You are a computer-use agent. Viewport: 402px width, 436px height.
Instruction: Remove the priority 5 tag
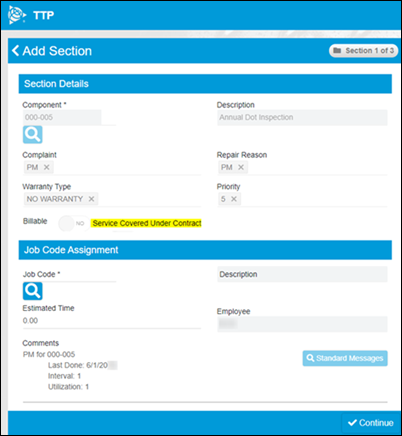[x=234, y=199]
